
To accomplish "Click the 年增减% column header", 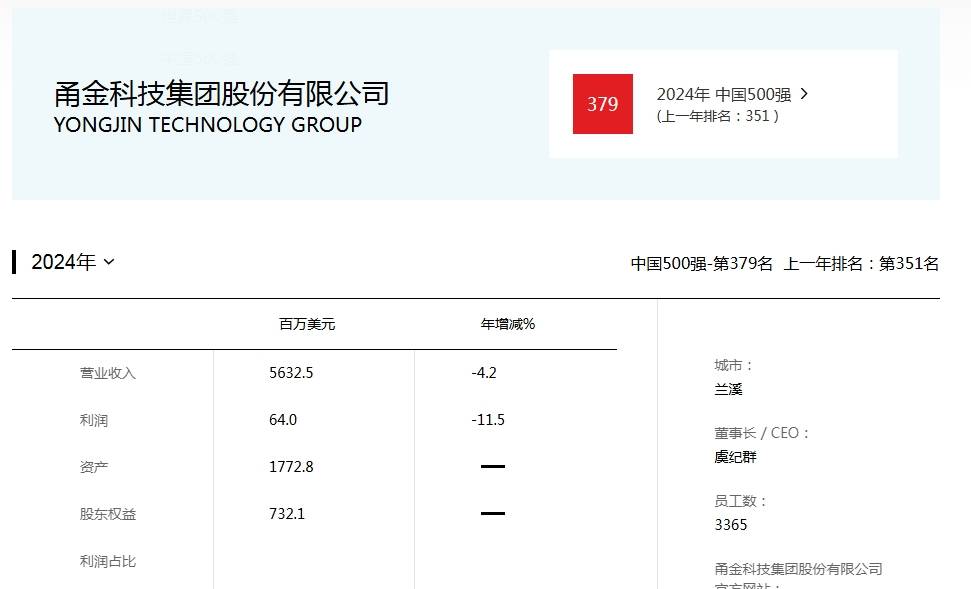I will 508,324.
